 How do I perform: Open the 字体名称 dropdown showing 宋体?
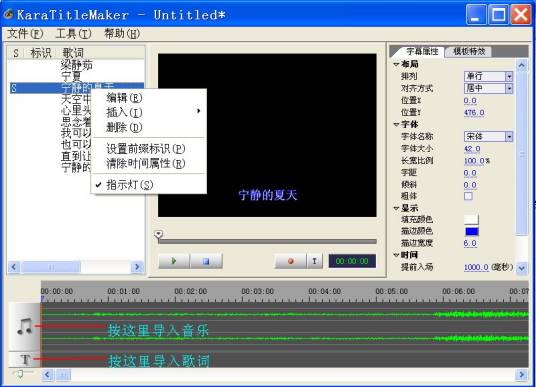coord(488,136)
